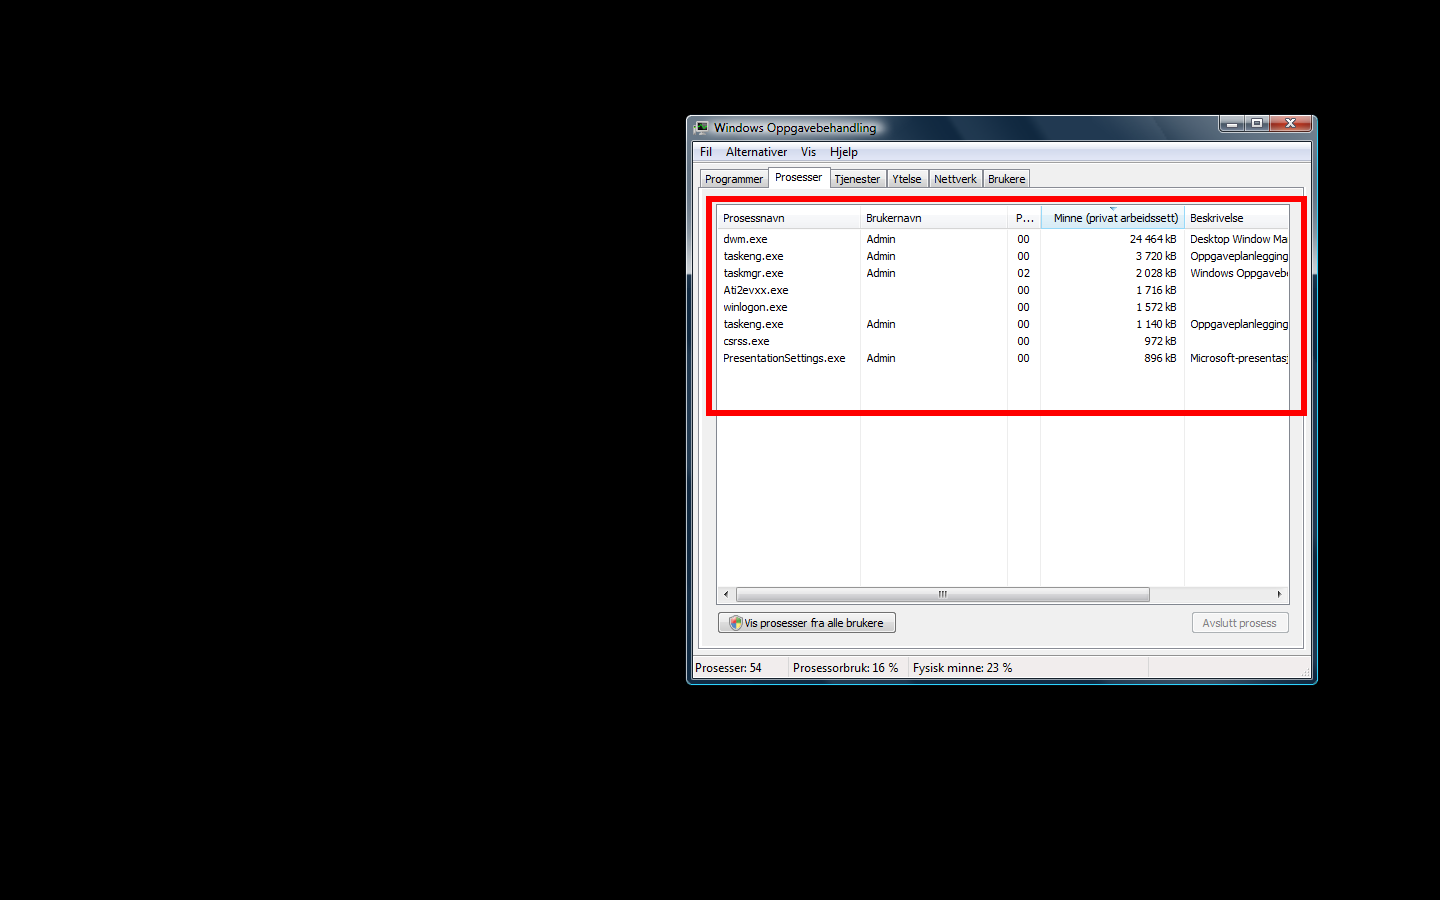Click Admin in the PresentationSettings.exe row
This screenshot has height=900, width=1440.
pyautogui.click(x=880, y=358)
